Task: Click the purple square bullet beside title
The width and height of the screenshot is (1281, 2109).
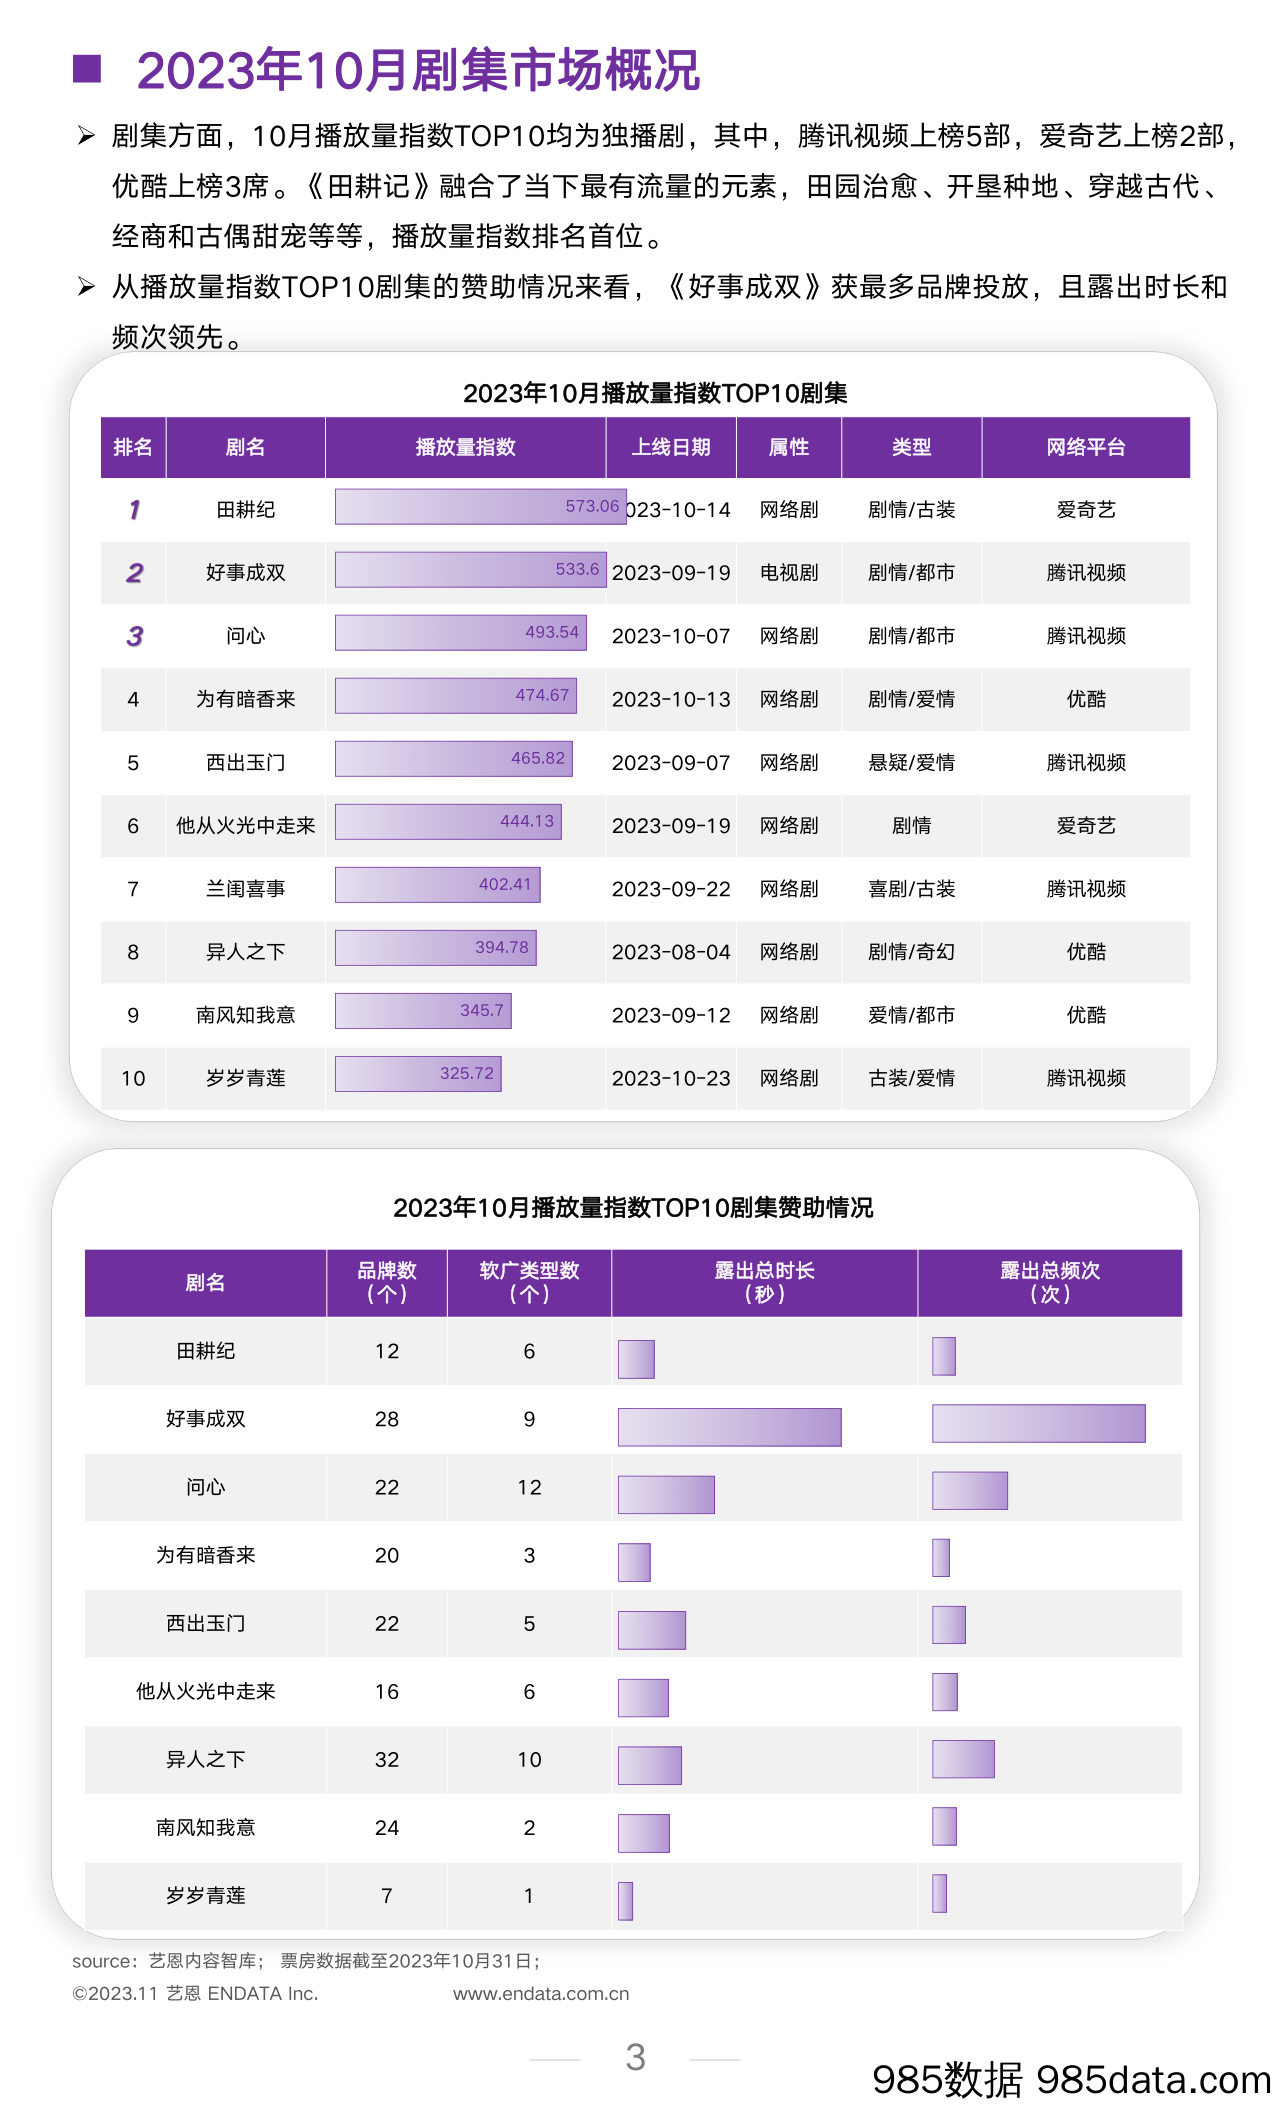Action: pyautogui.click(x=88, y=67)
